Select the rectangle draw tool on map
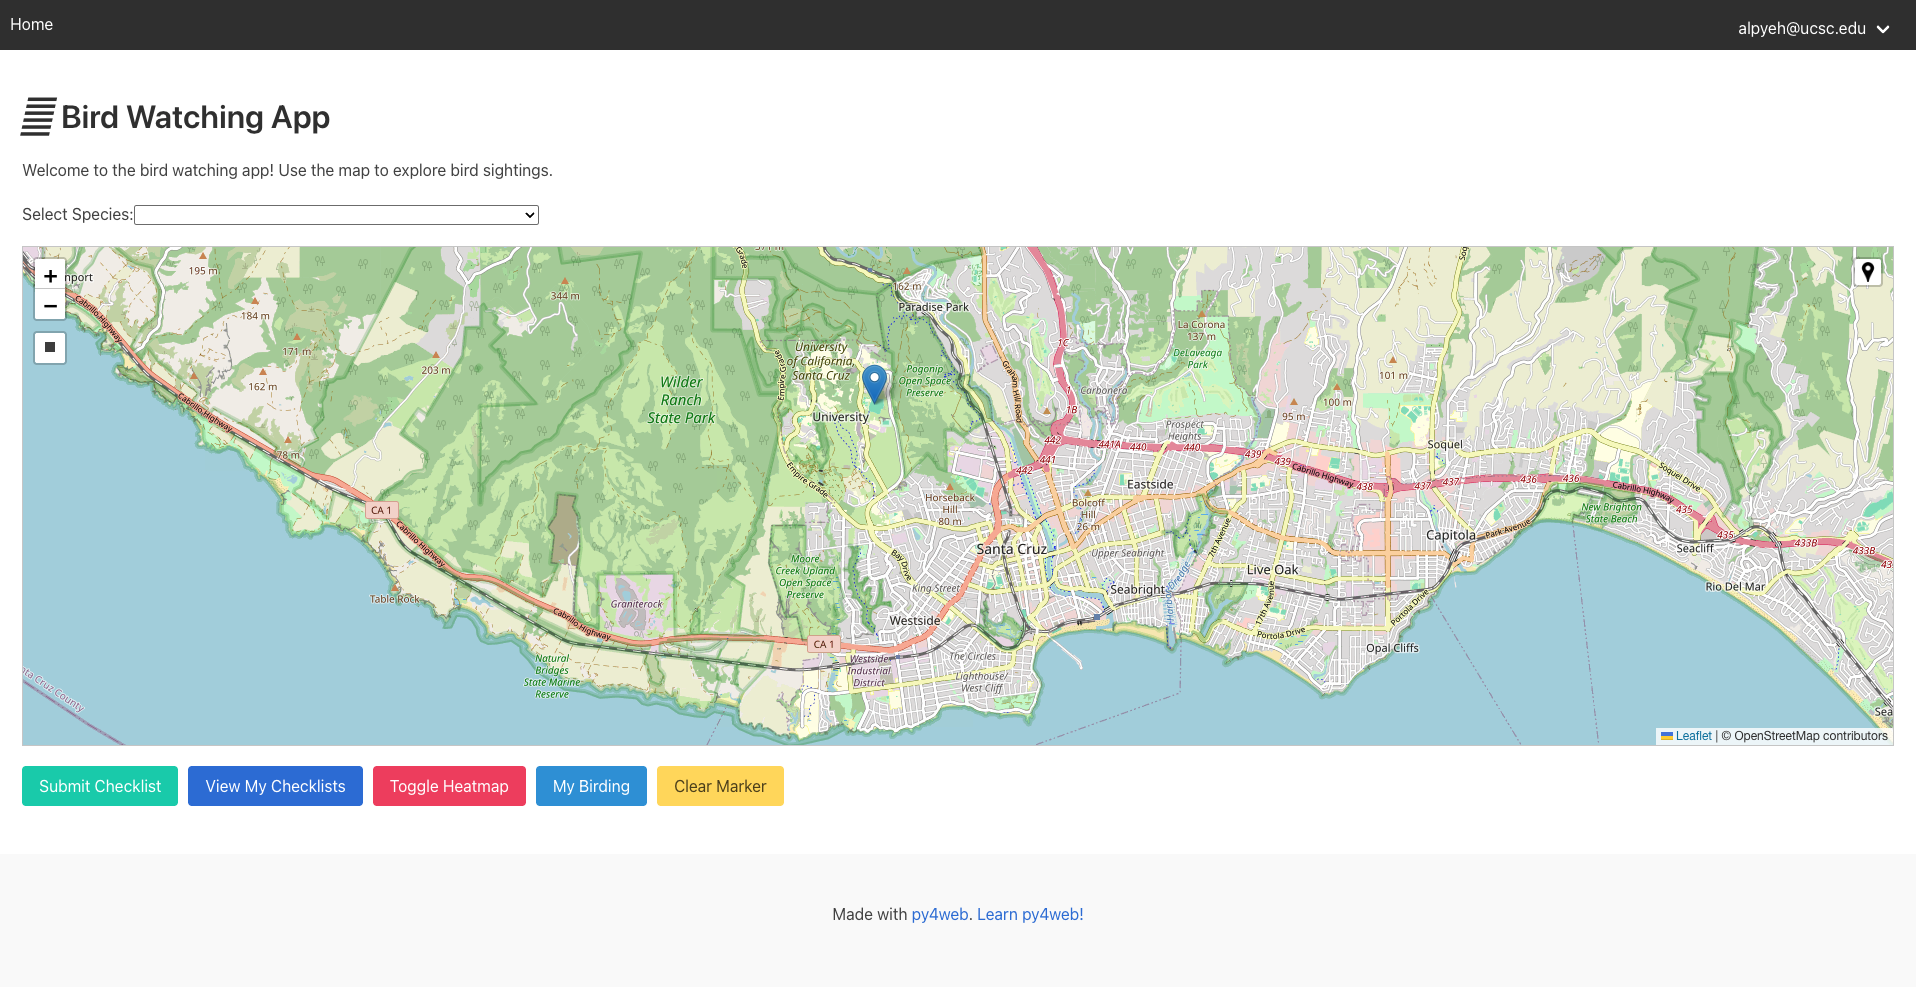The width and height of the screenshot is (1916, 987). (50, 347)
